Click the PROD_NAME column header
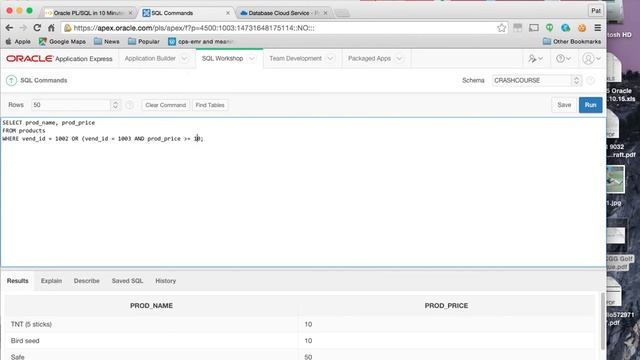The height and width of the screenshot is (360, 640). point(151,306)
